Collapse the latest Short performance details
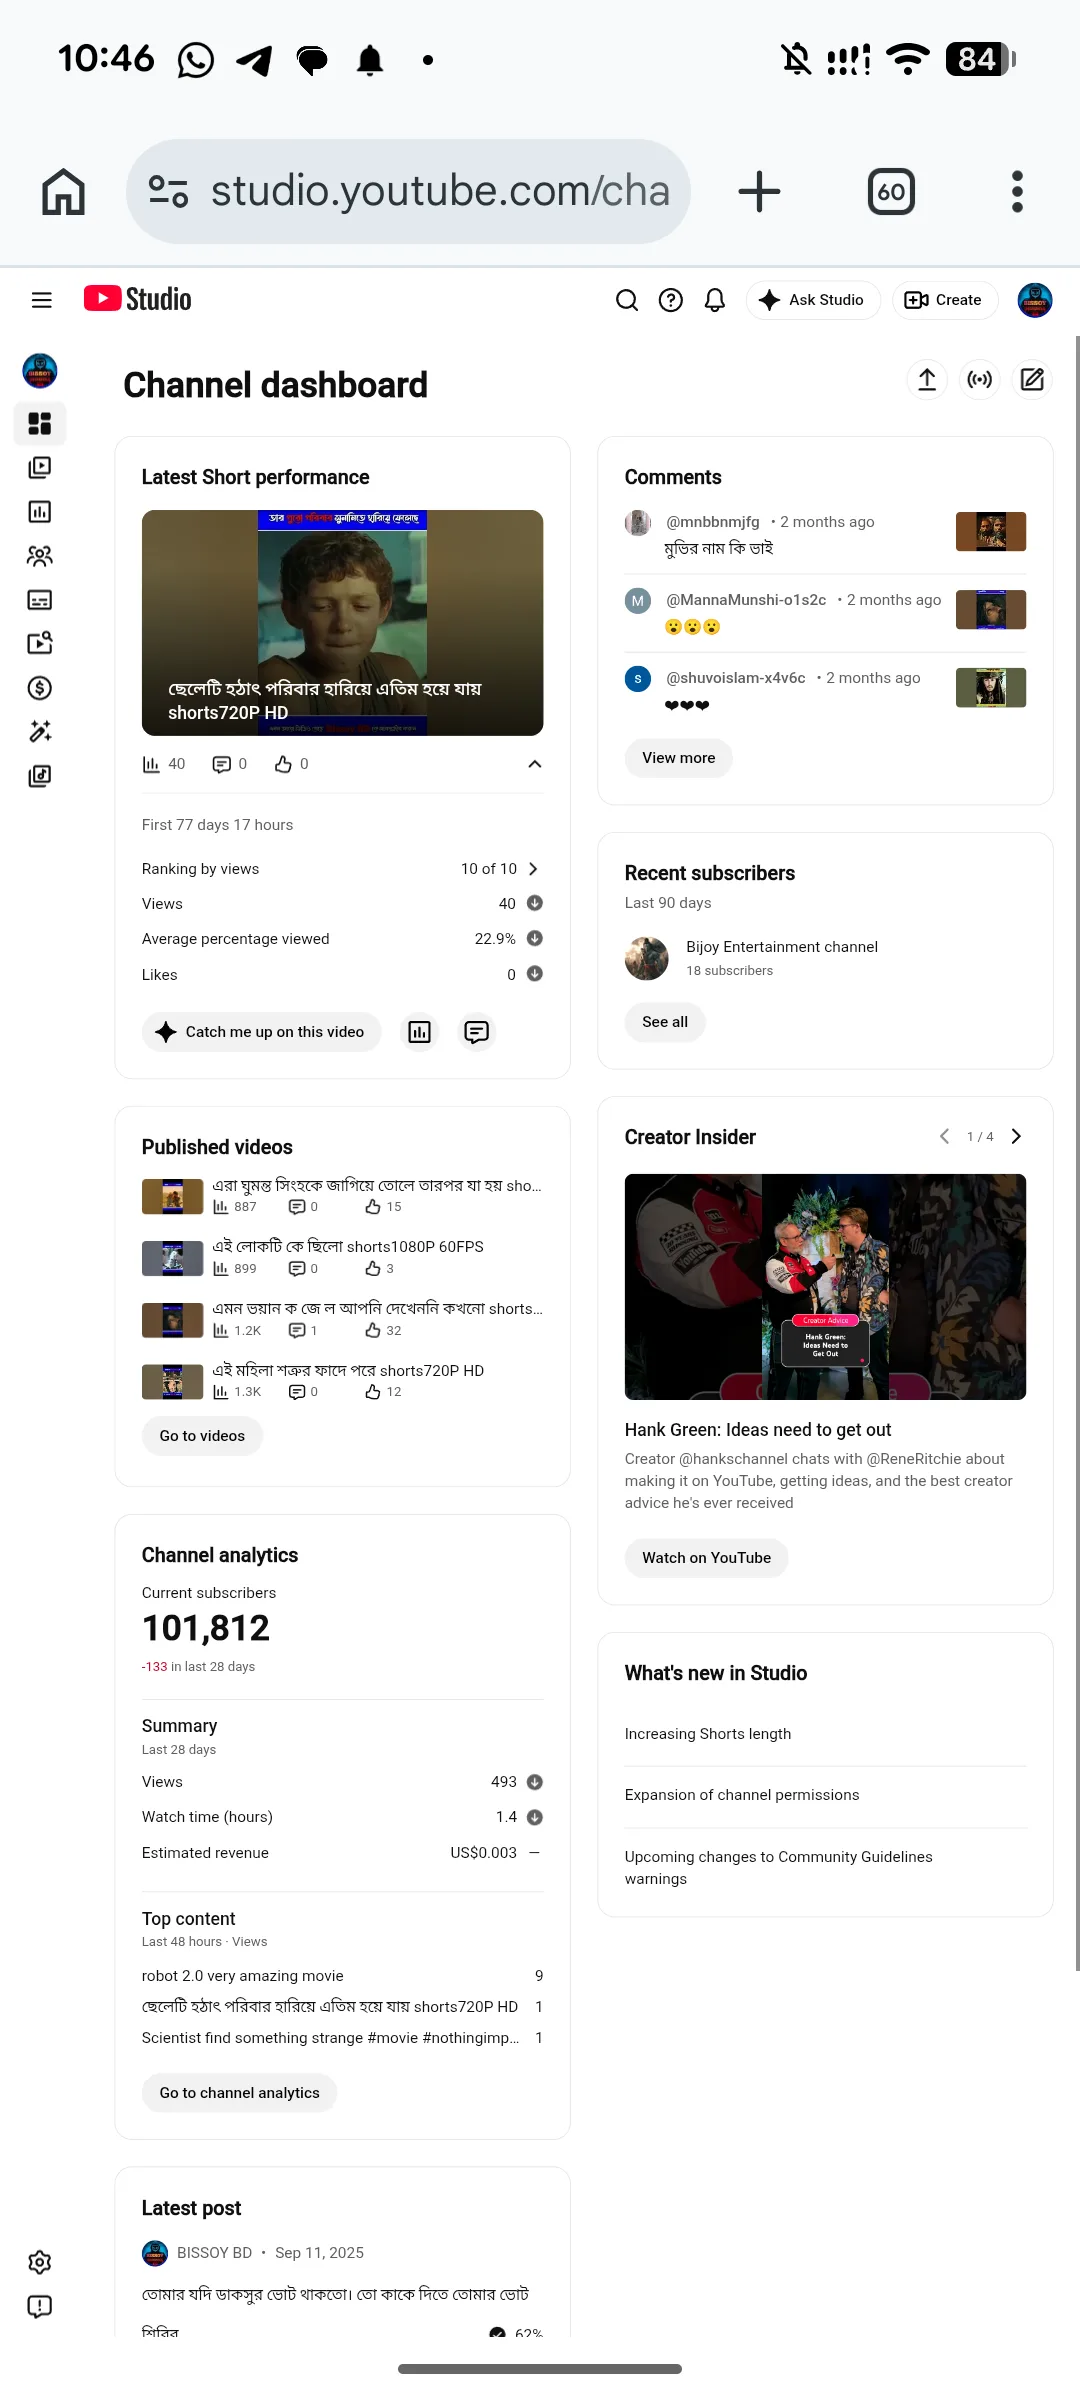Viewport: 1080px width, 2400px height. click(x=535, y=764)
